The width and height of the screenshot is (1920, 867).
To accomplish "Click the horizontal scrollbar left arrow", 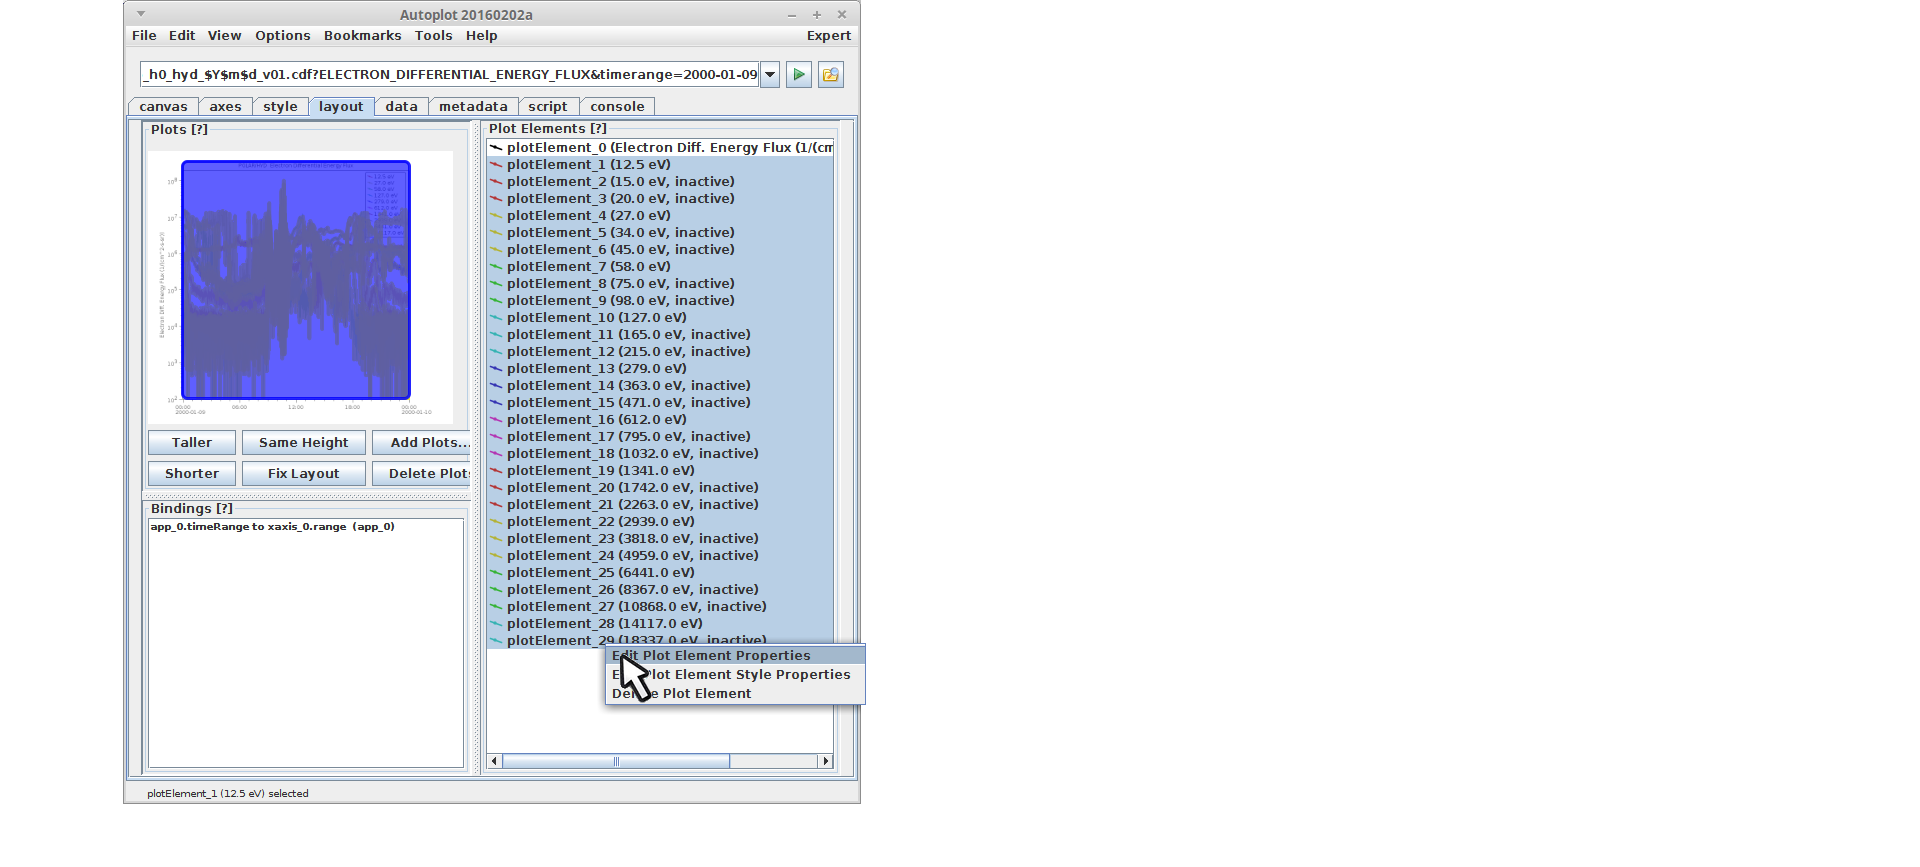I will pyautogui.click(x=494, y=762).
